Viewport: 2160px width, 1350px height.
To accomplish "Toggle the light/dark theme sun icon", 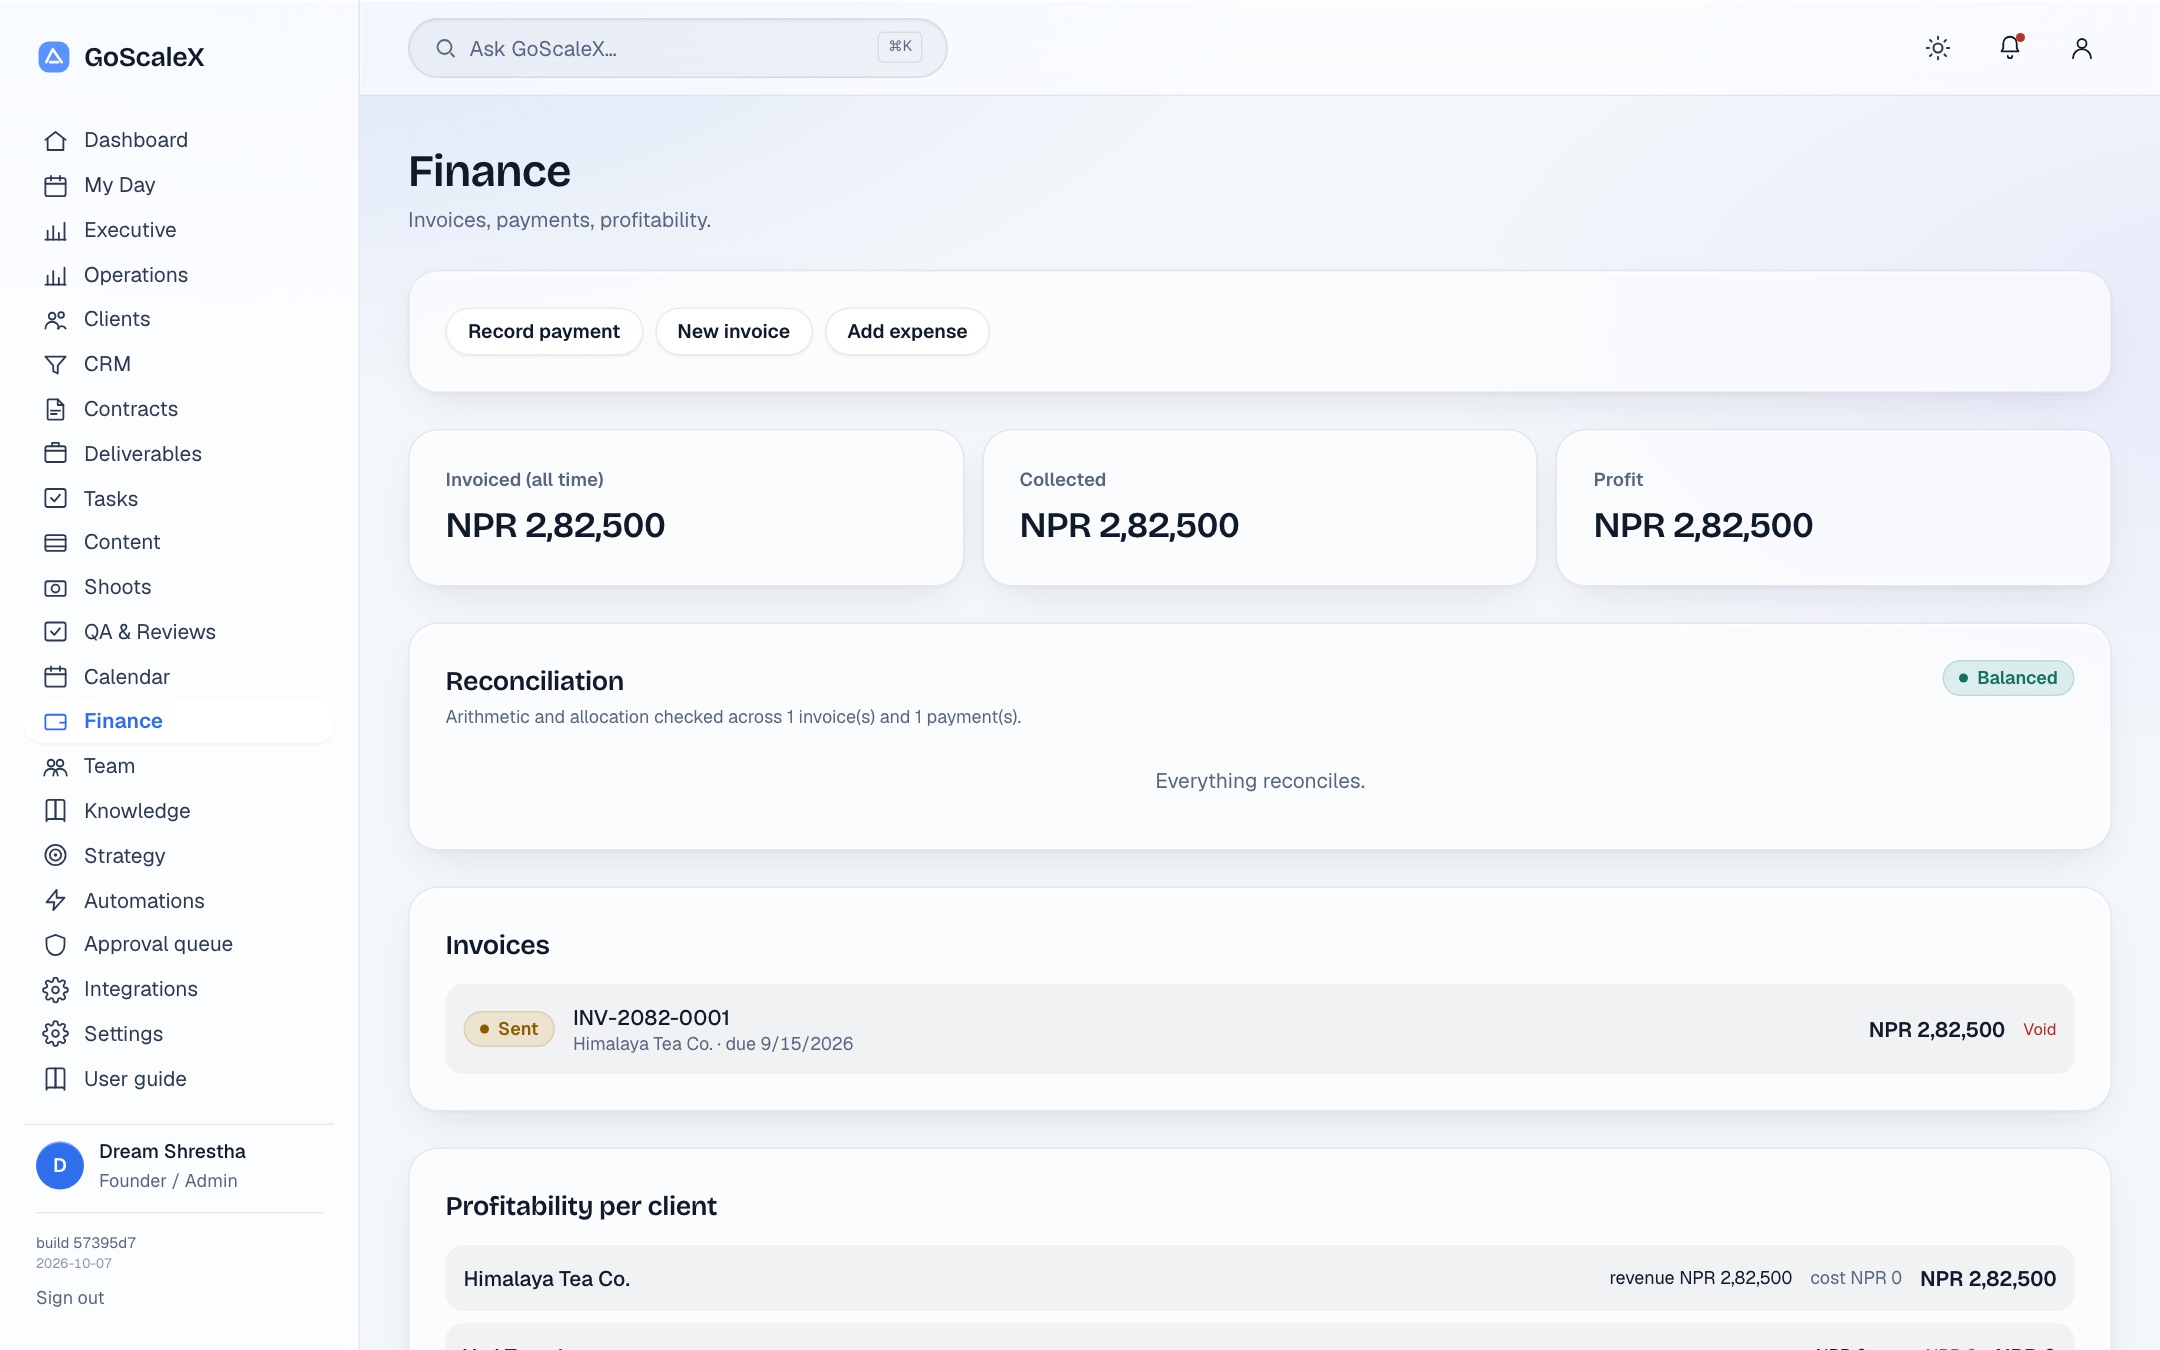I will coord(1938,48).
